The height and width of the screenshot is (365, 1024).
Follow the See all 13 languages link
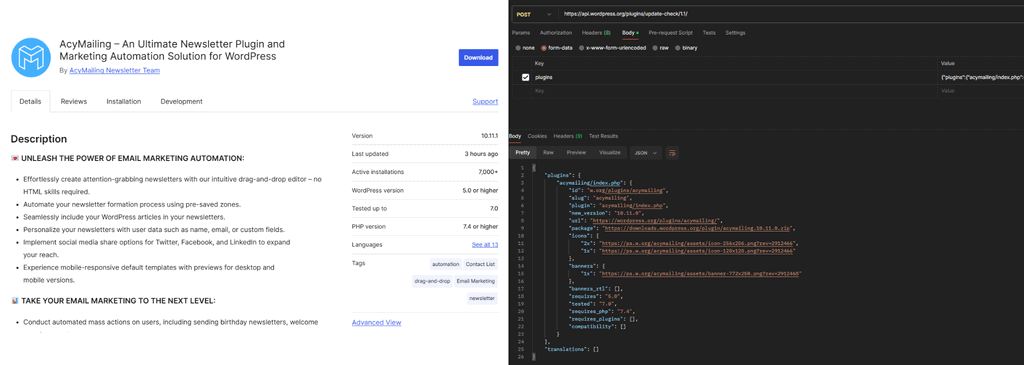[485, 245]
